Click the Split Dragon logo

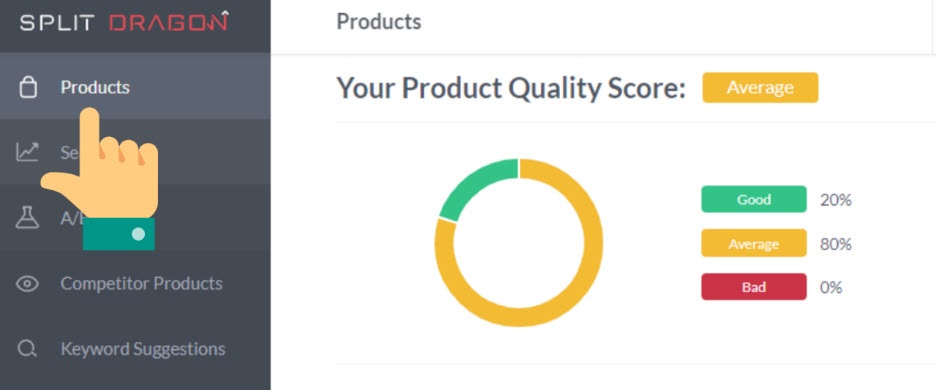(x=124, y=22)
